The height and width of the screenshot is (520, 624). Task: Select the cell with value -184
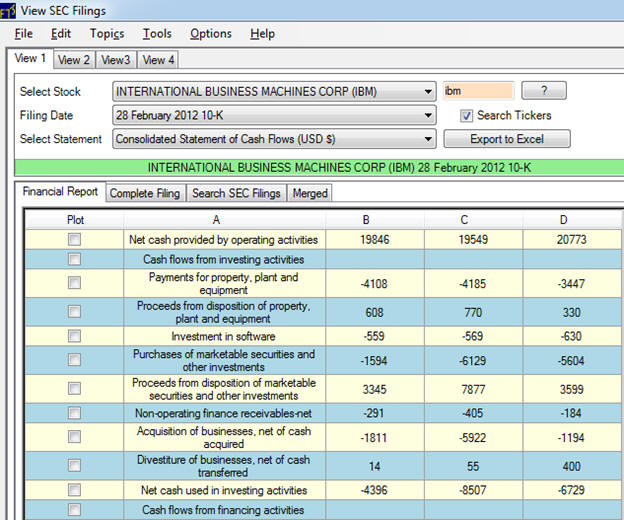point(571,413)
